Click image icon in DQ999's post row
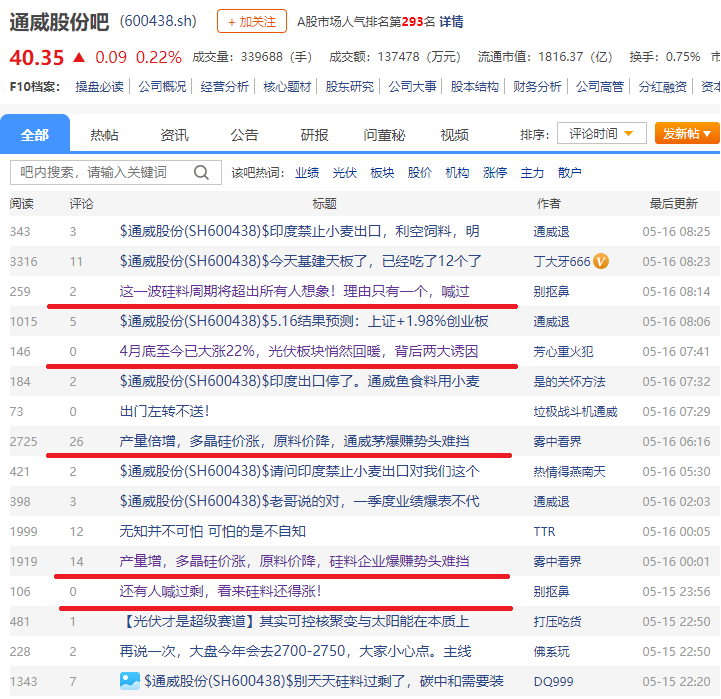The image size is (721, 699). pyautogui.click(x=130, y=681)
